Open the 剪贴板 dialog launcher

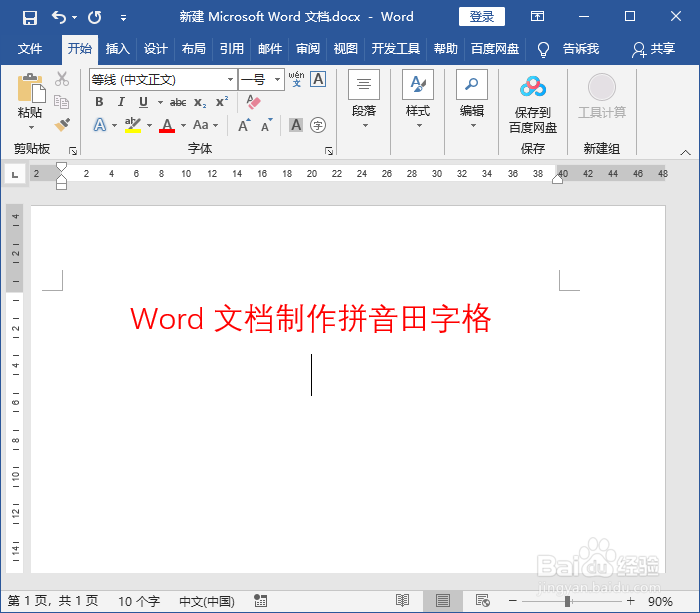73,151
